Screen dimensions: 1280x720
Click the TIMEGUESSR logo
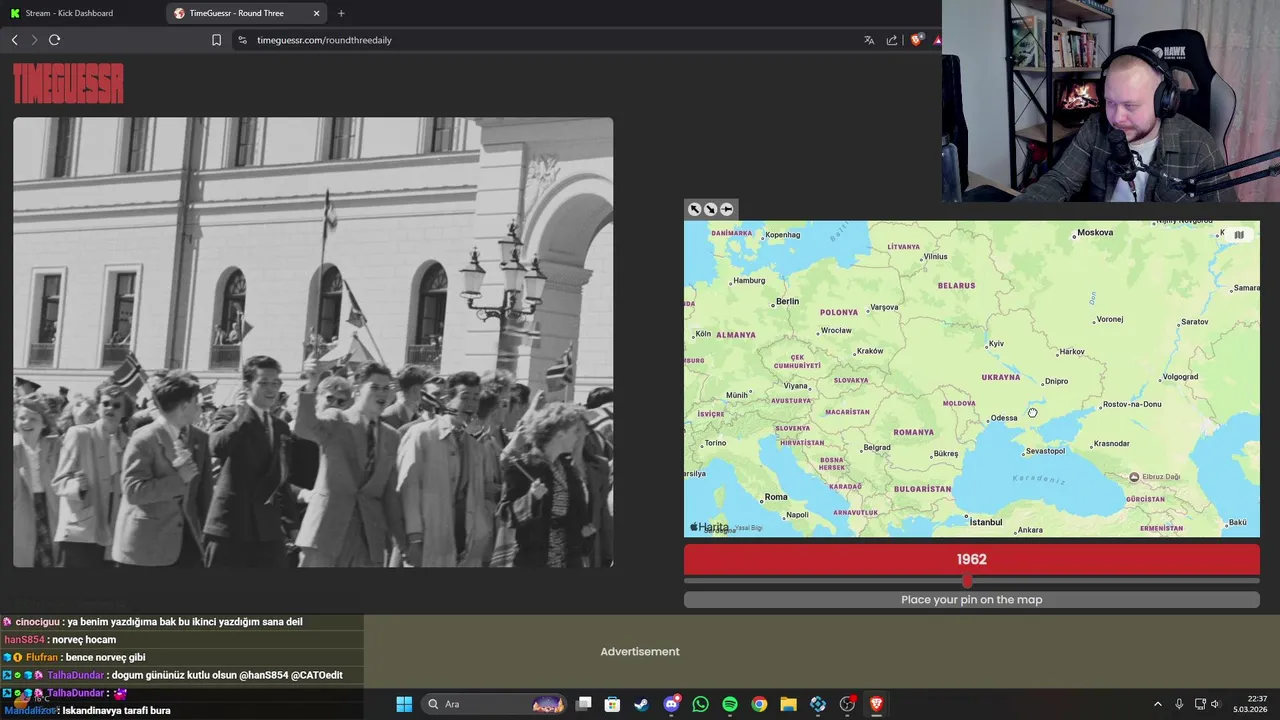click(x=68, y=84)
